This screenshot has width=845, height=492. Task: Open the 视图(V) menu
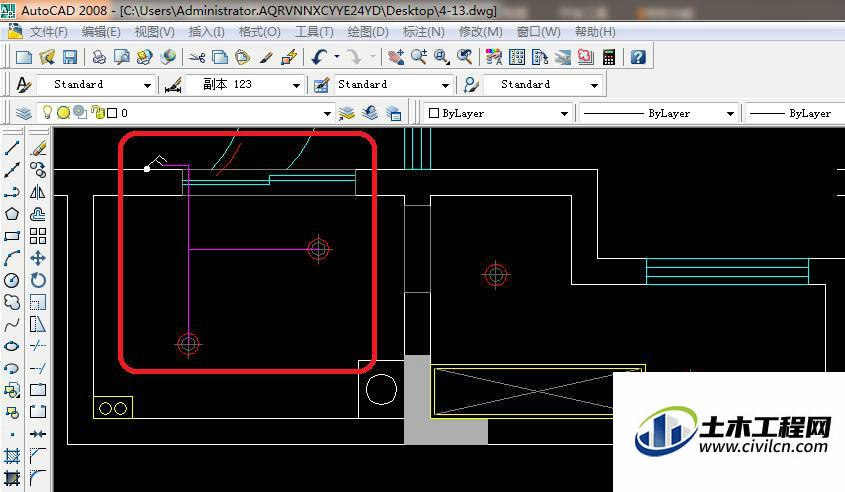click(155, 32)
